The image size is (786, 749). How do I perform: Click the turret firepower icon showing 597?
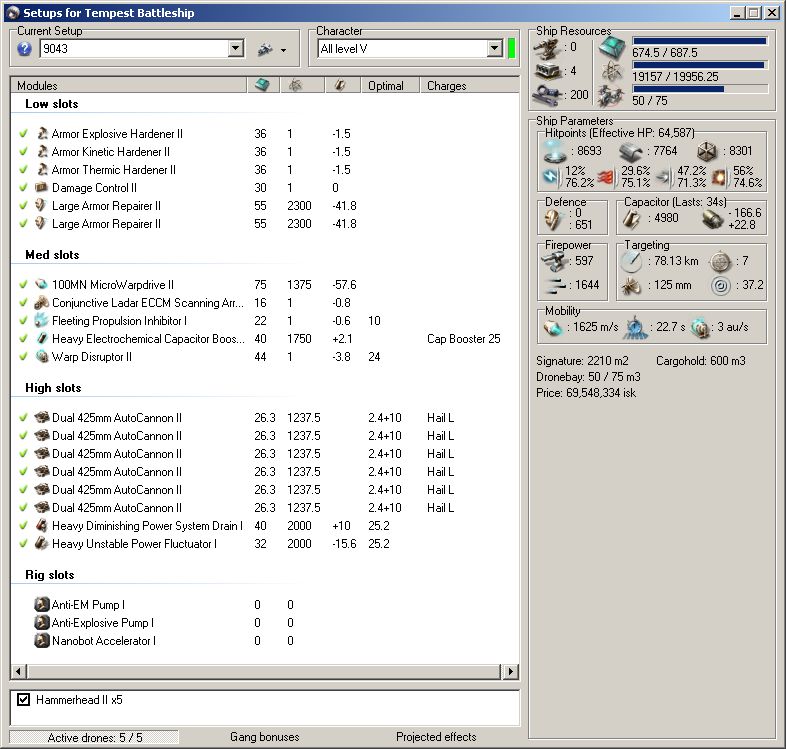[x=553, y=261]
